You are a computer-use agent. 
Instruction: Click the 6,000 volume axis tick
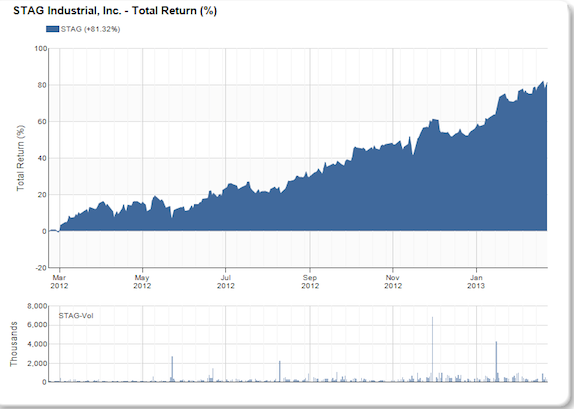point(37,325)
